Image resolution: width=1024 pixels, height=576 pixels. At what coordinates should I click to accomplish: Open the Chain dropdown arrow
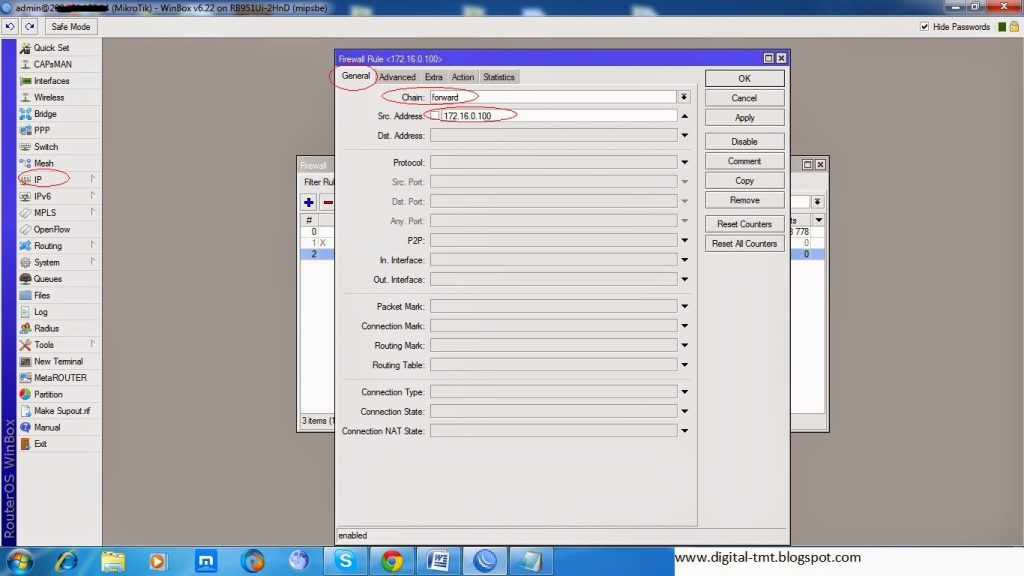(684, 97)
